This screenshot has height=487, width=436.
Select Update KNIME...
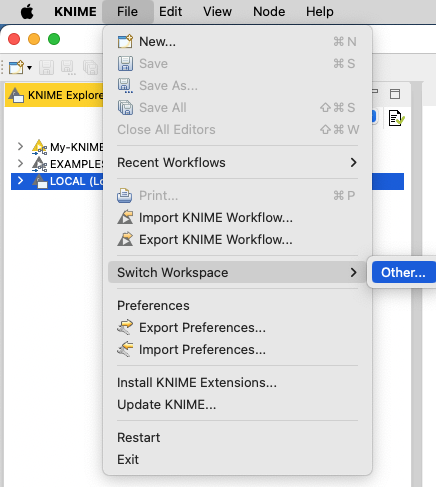tap(237, 405)
